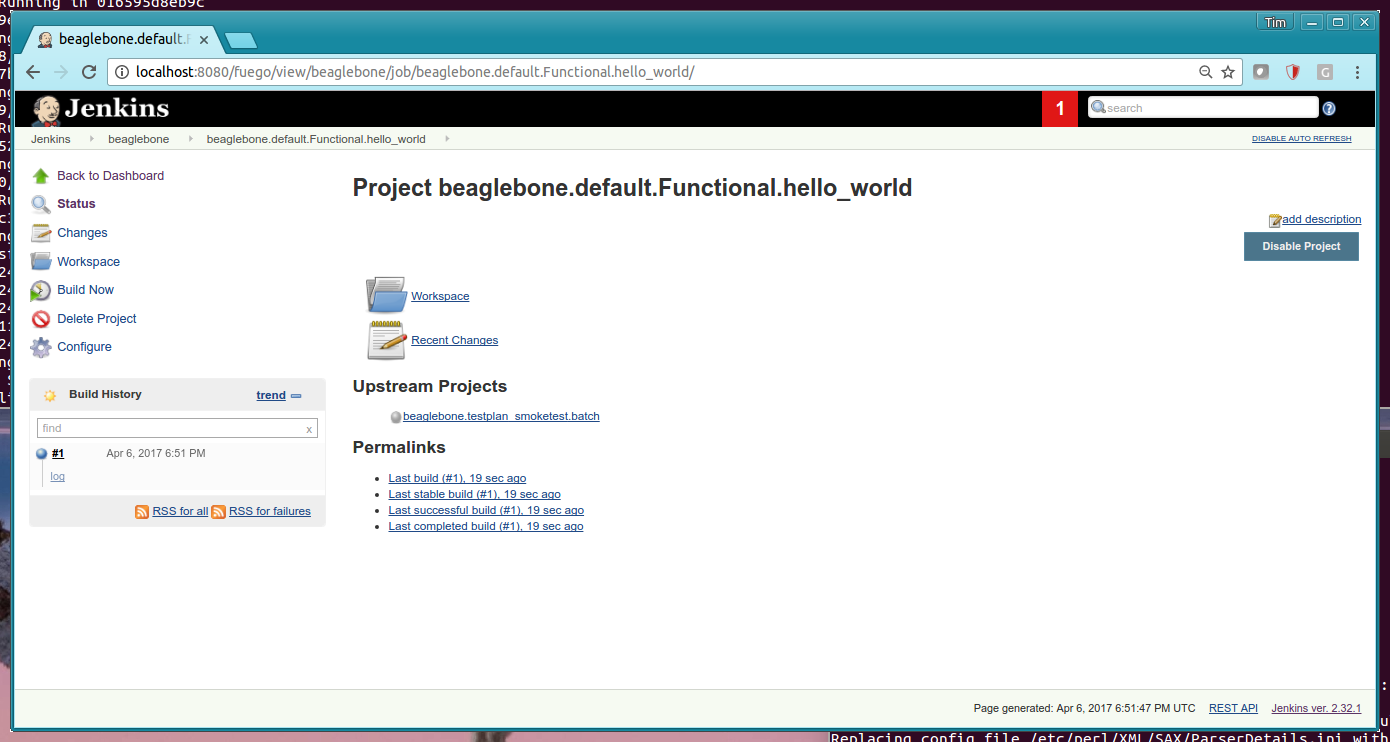The height and width of the screenshot is (742, 1390).
Task: Open the Configure sidebar item
Action: click(x=84, y=347)
